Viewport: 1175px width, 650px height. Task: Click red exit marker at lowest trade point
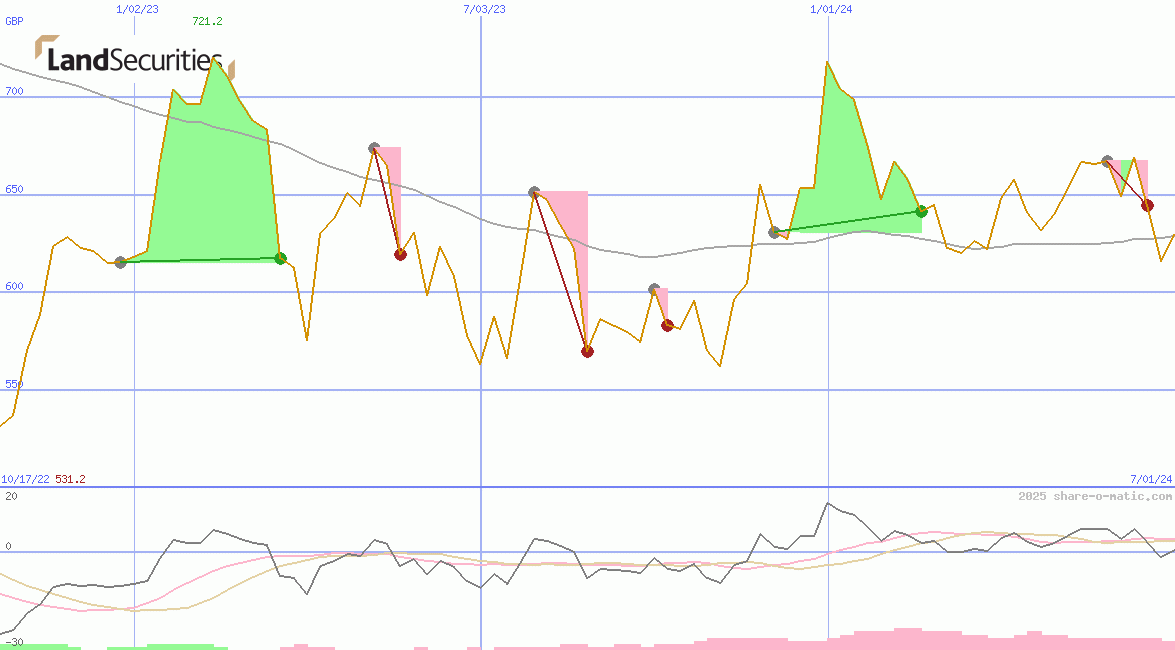[x=587, y=351]
